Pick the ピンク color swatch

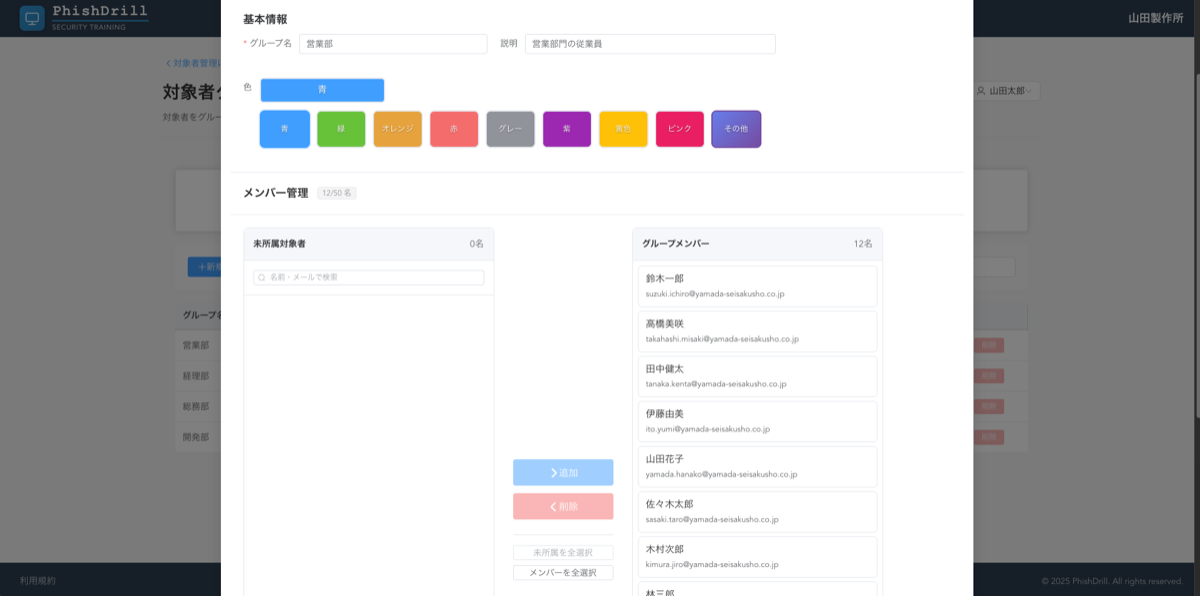[x=680, y=129]
